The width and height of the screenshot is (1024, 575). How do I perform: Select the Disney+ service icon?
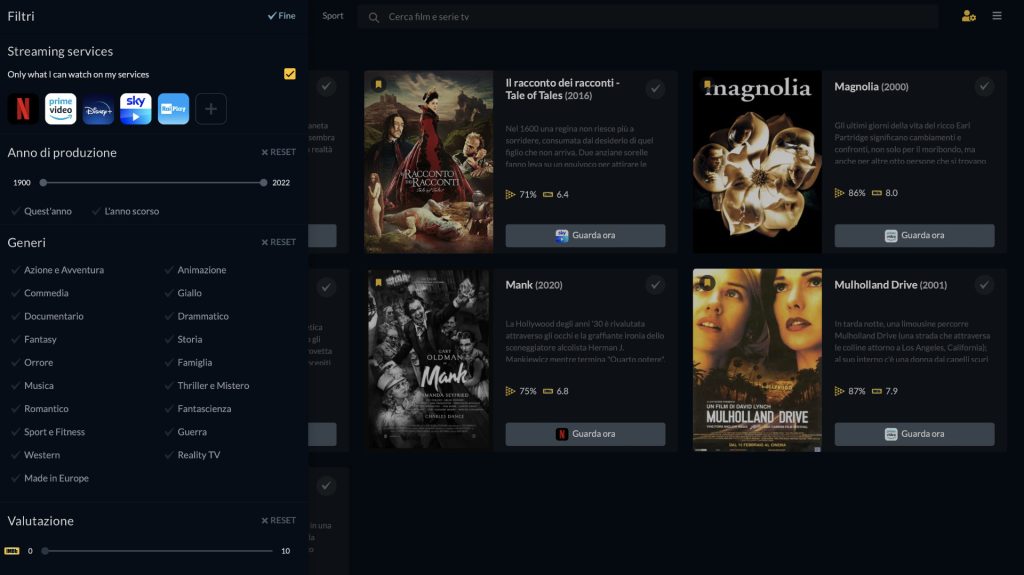coord(98,108)
